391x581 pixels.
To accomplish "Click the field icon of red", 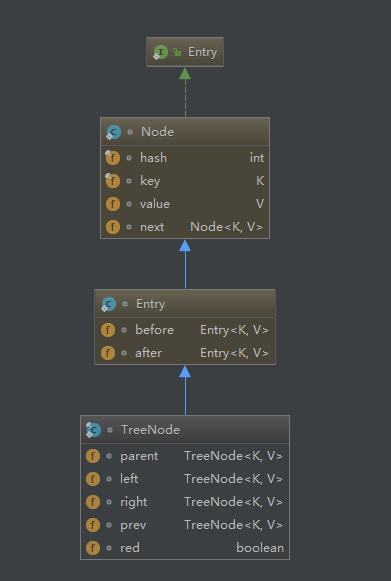I will (93, 548).
